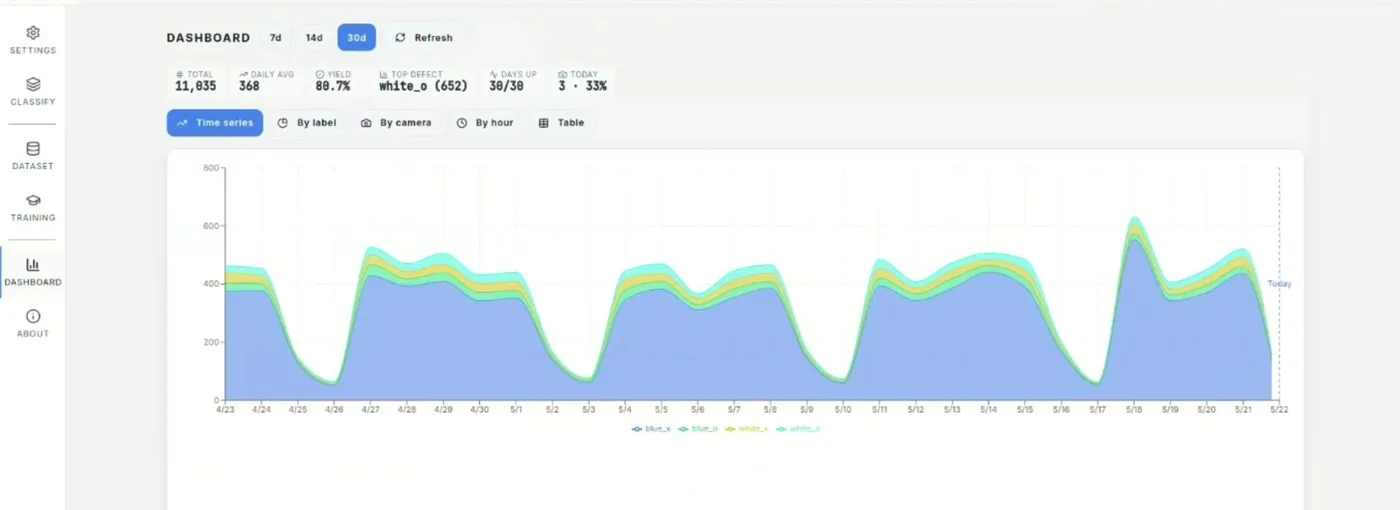The image size is (1400, 510).
Task: Select the 30d range button
Action: pos(357,38)
